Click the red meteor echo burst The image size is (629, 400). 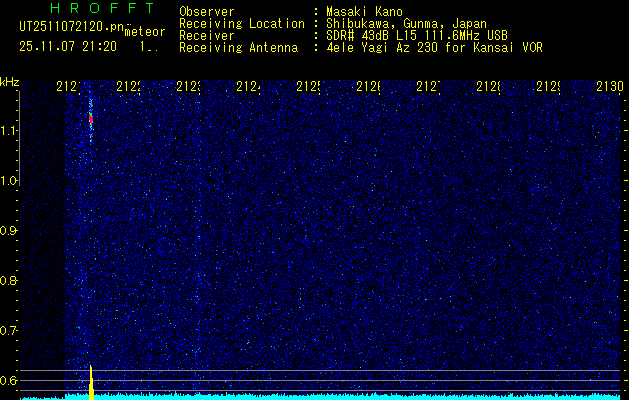click(91, 119)
